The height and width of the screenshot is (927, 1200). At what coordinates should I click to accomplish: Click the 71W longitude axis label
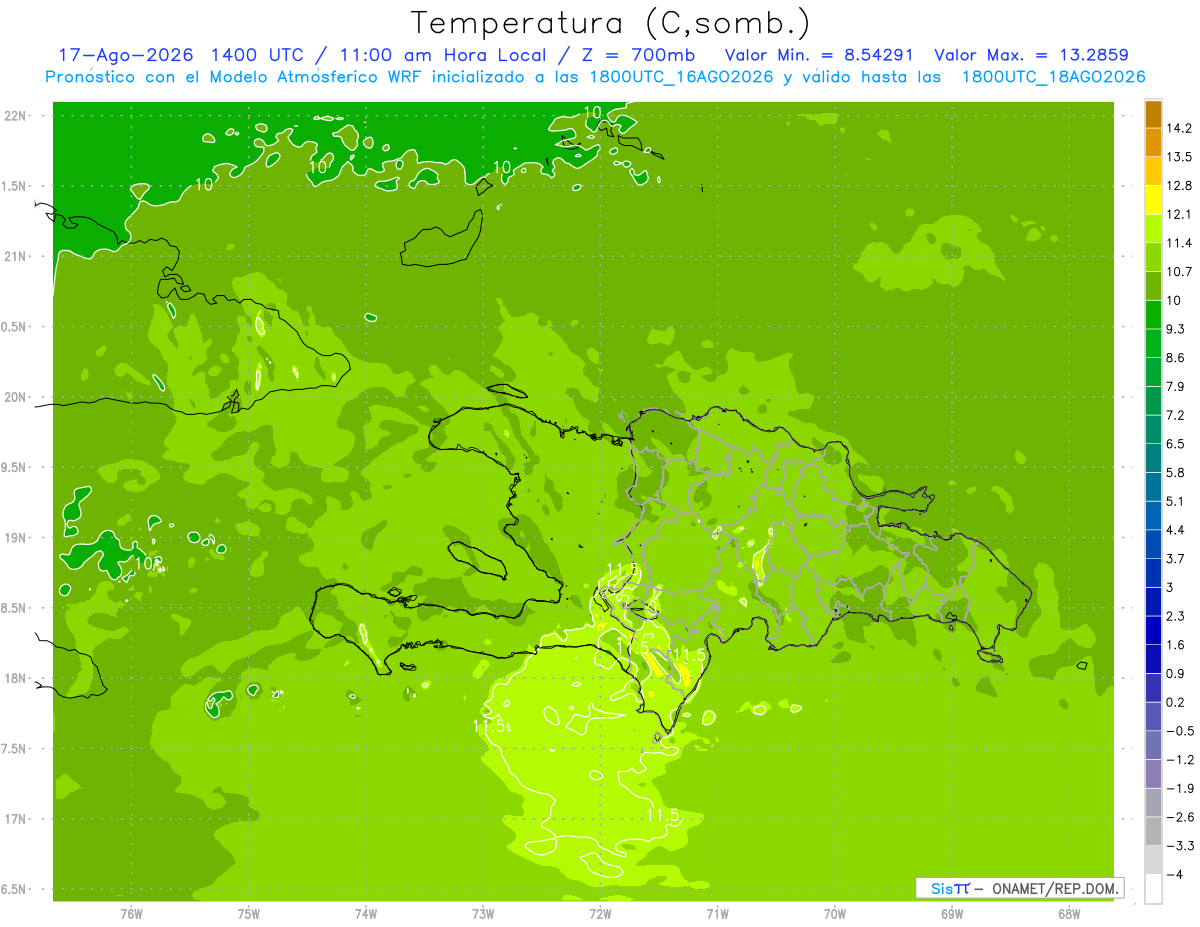(717, 914)
